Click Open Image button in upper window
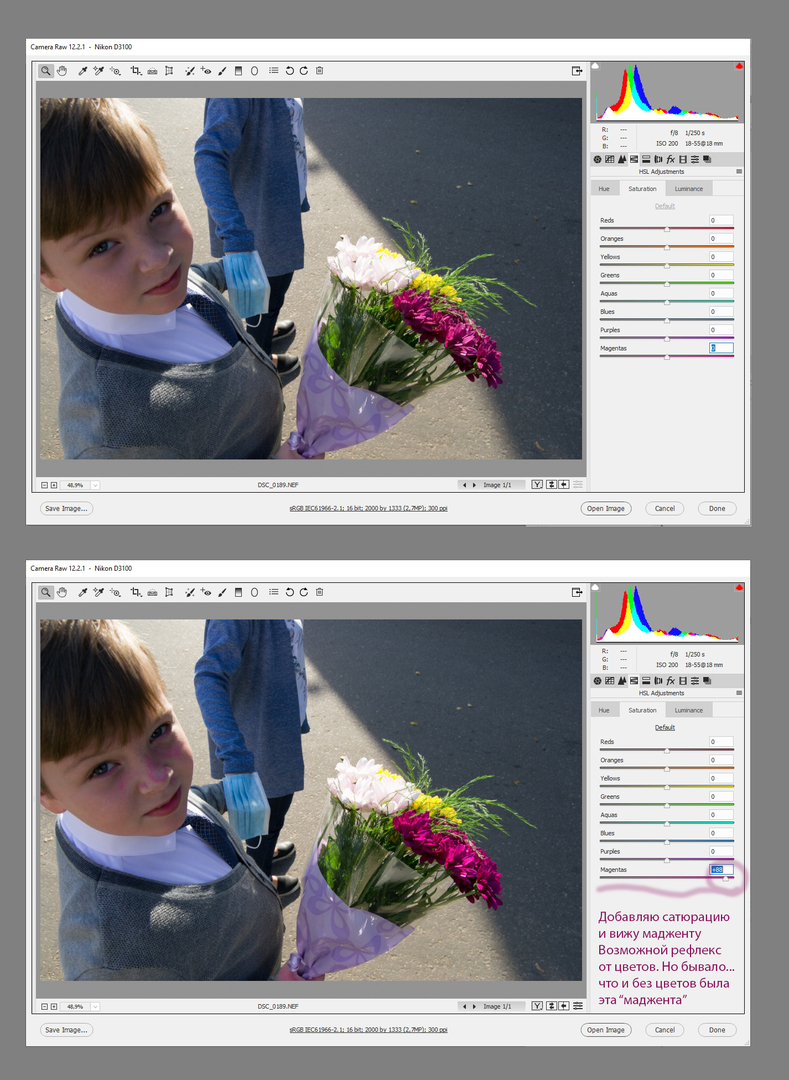 pos(605,508)
